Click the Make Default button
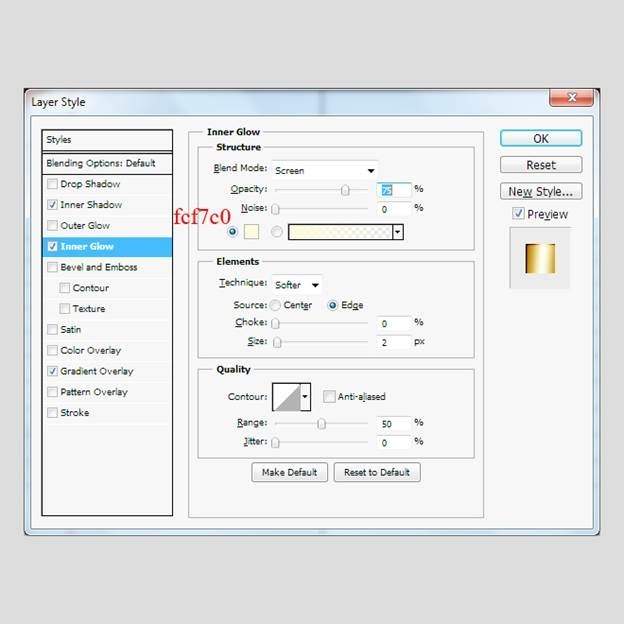This screenshot has width=624, height=624. tap(289, 472)
